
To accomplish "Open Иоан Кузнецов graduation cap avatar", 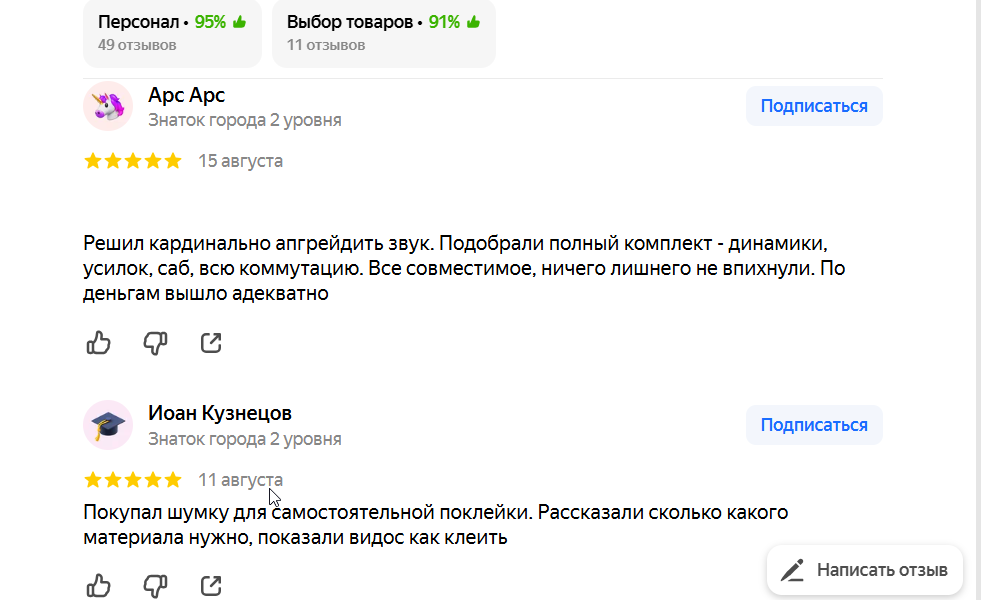I will coord(108,425).
